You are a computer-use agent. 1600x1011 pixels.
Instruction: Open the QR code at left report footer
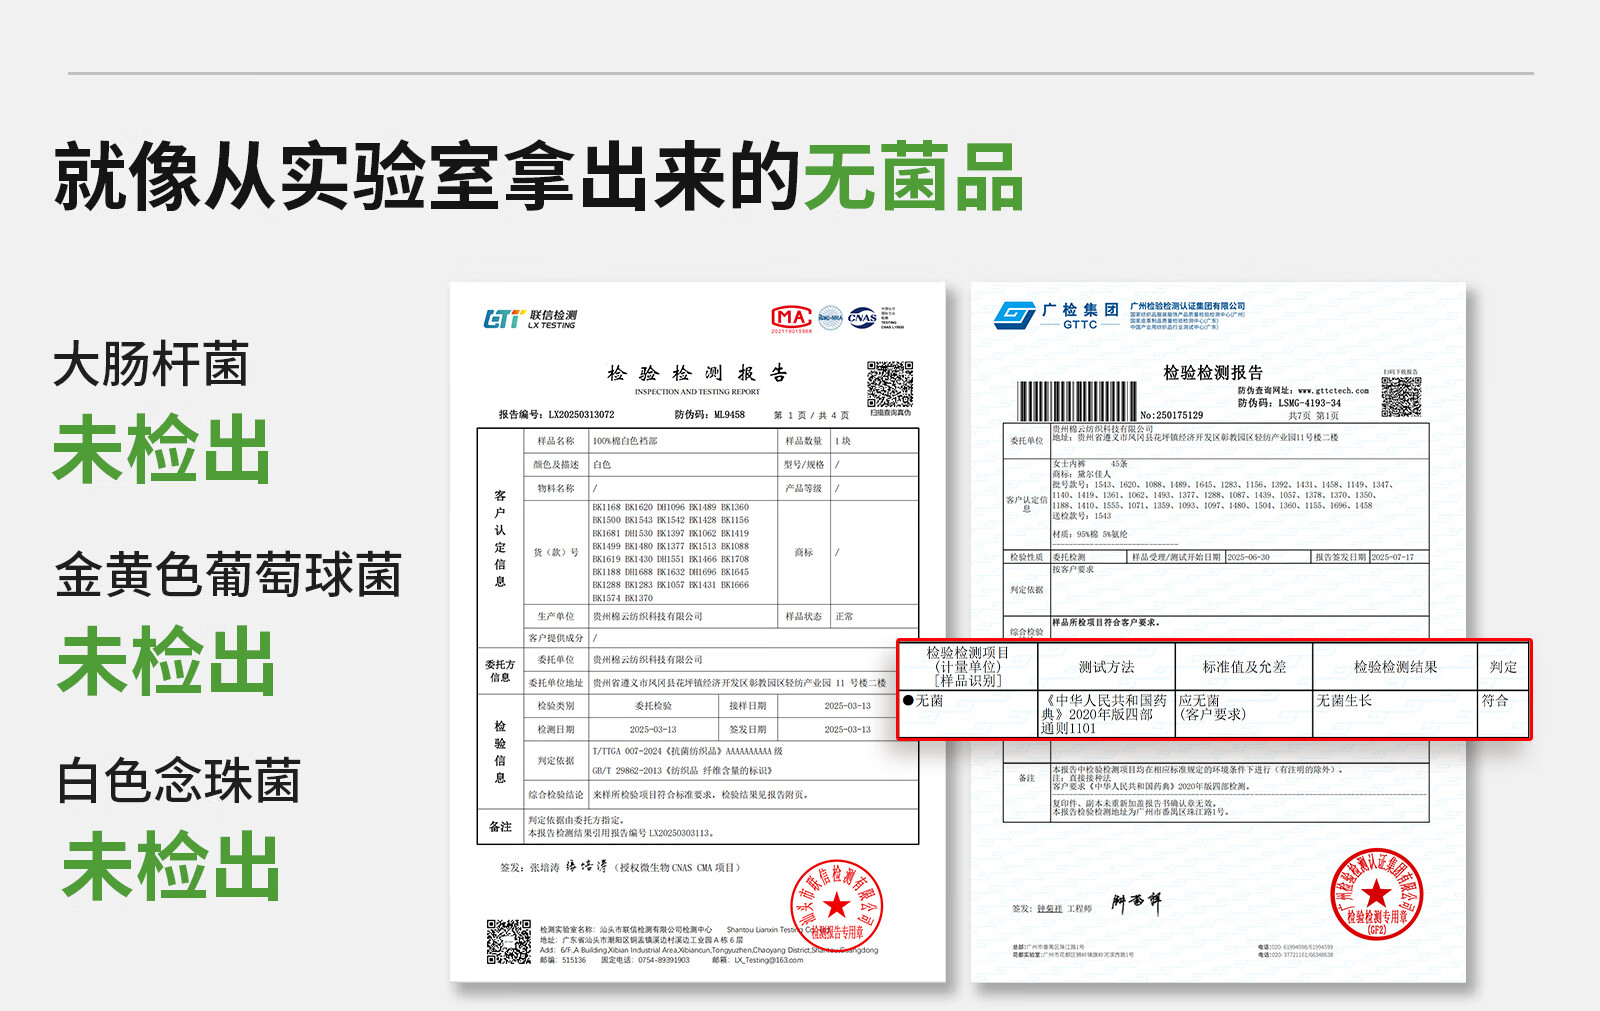[509, 941]
